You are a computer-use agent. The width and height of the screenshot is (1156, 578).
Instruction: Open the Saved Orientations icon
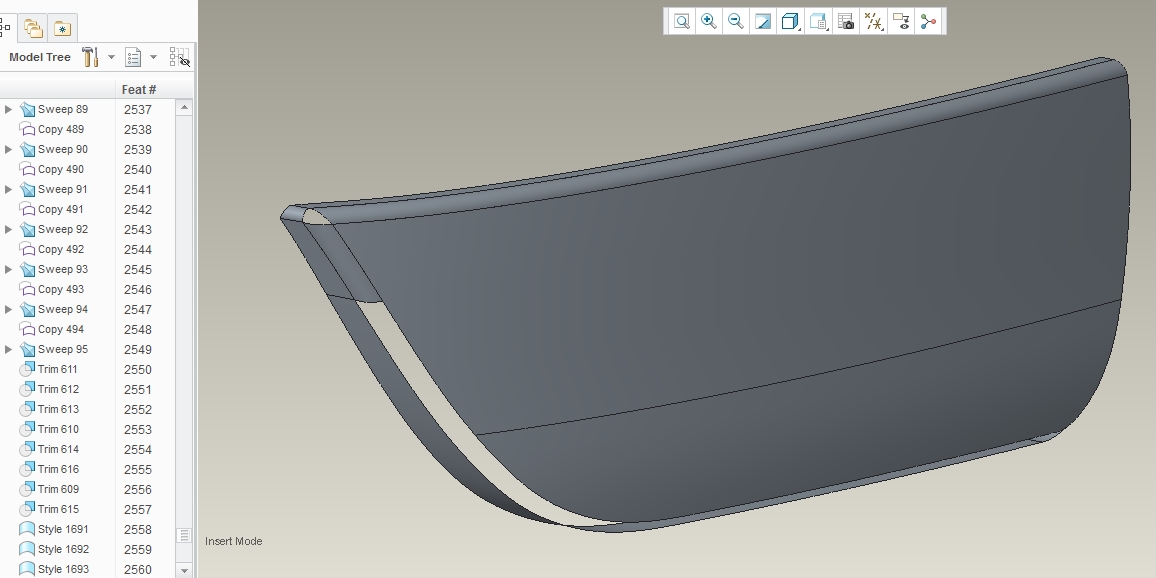(x=818, y=21)
